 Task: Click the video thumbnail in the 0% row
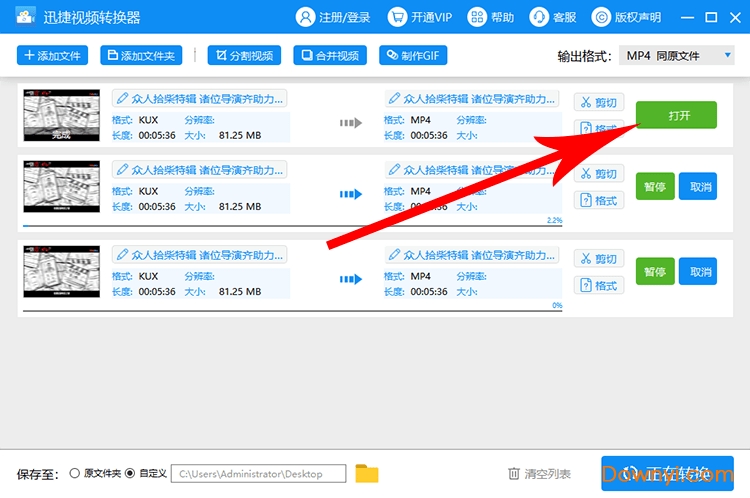pos(62,271)
